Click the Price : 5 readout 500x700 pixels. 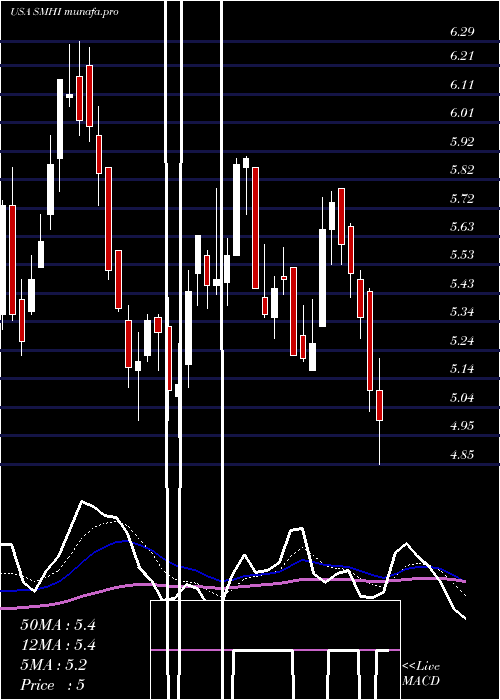53,685
